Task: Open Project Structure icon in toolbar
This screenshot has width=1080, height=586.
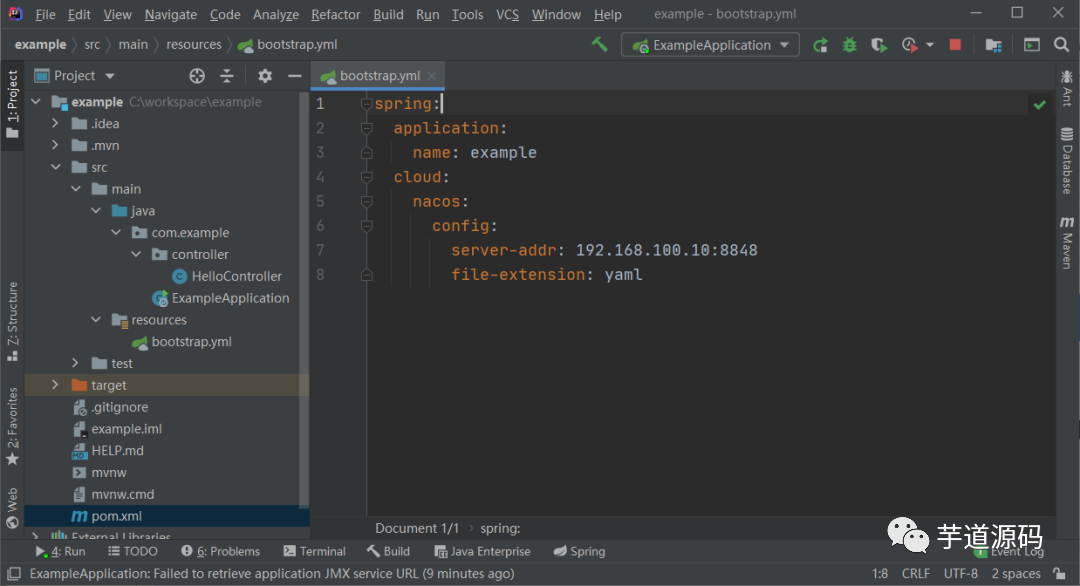Action: coord(993,45)
